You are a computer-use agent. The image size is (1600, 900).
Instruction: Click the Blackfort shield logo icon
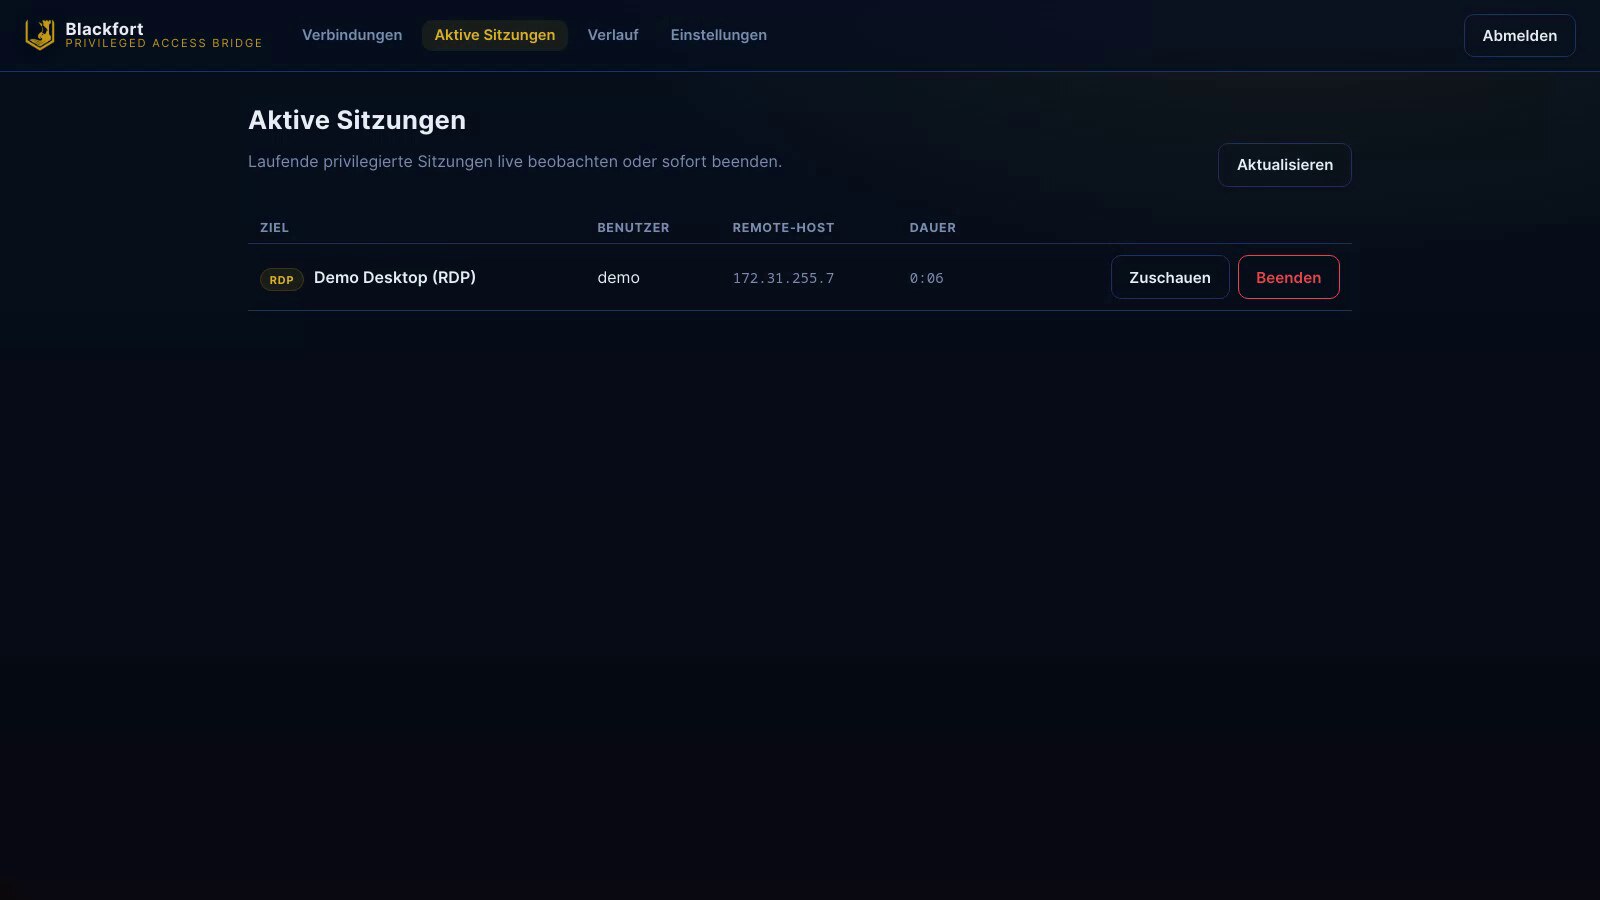point(39,35)
